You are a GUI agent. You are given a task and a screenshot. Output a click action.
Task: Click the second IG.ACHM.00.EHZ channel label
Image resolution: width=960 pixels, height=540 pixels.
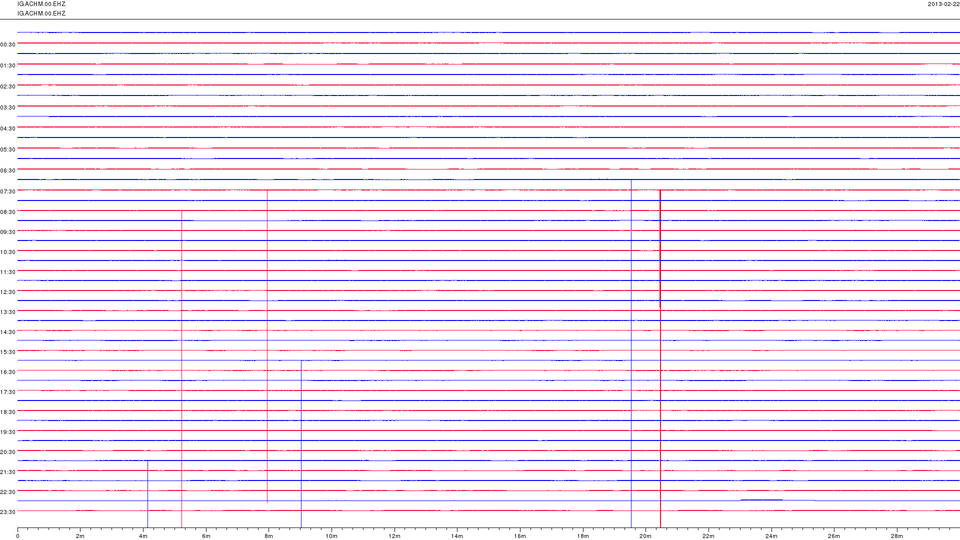click(41, 13)
